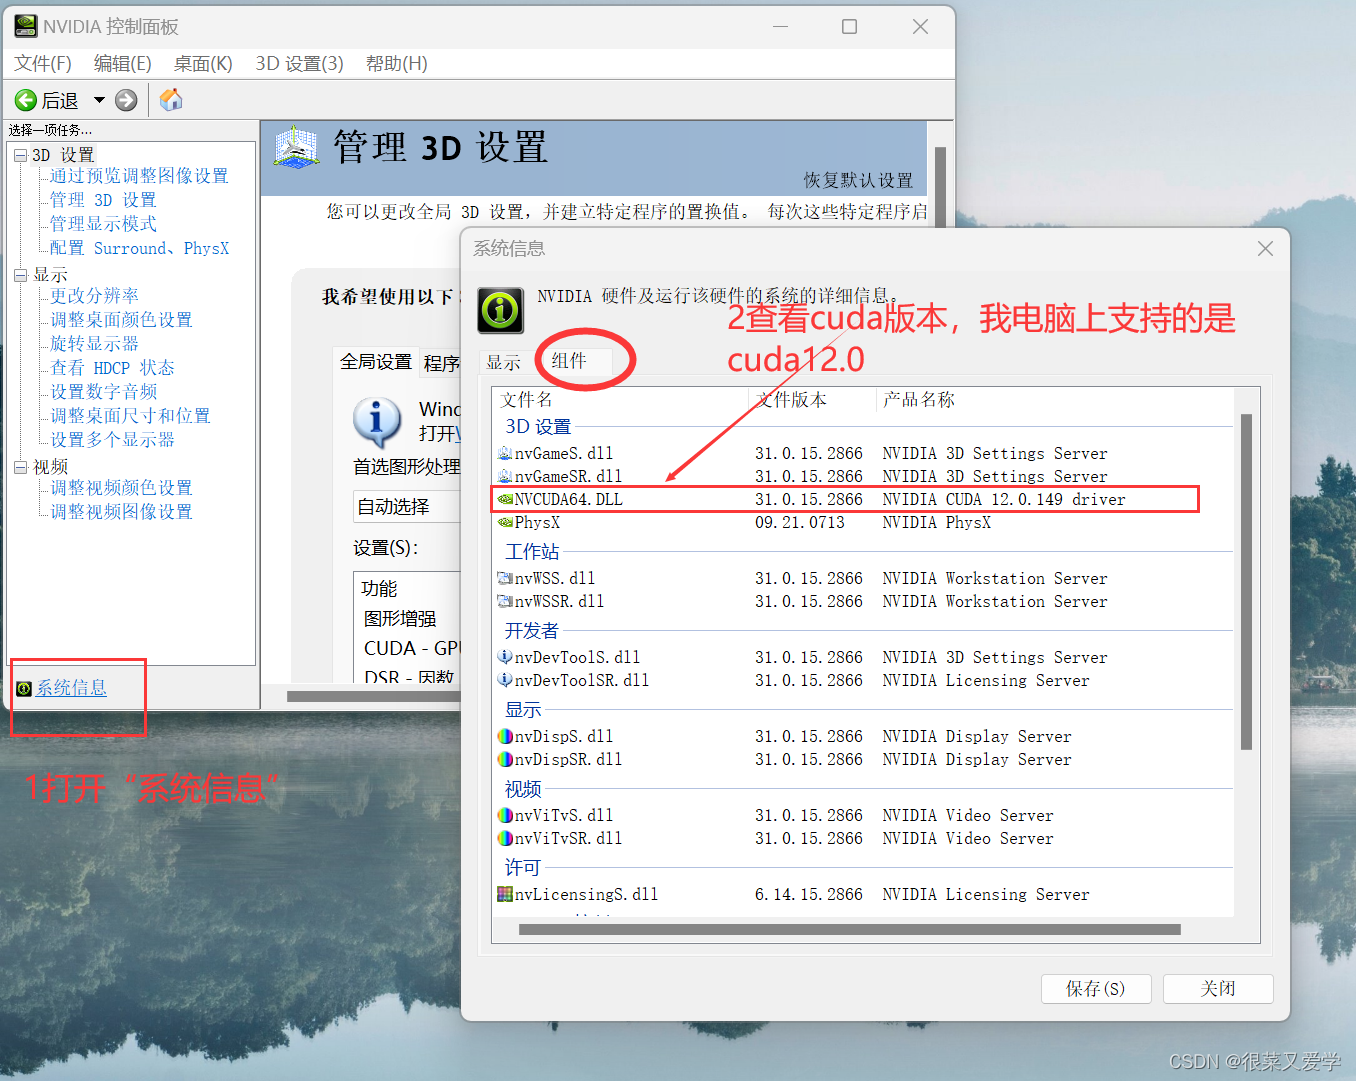The width and height of the screenshot is (1356, 1081).
Task: Click the nvWSS.dll file icon
Action: point(505,578)
